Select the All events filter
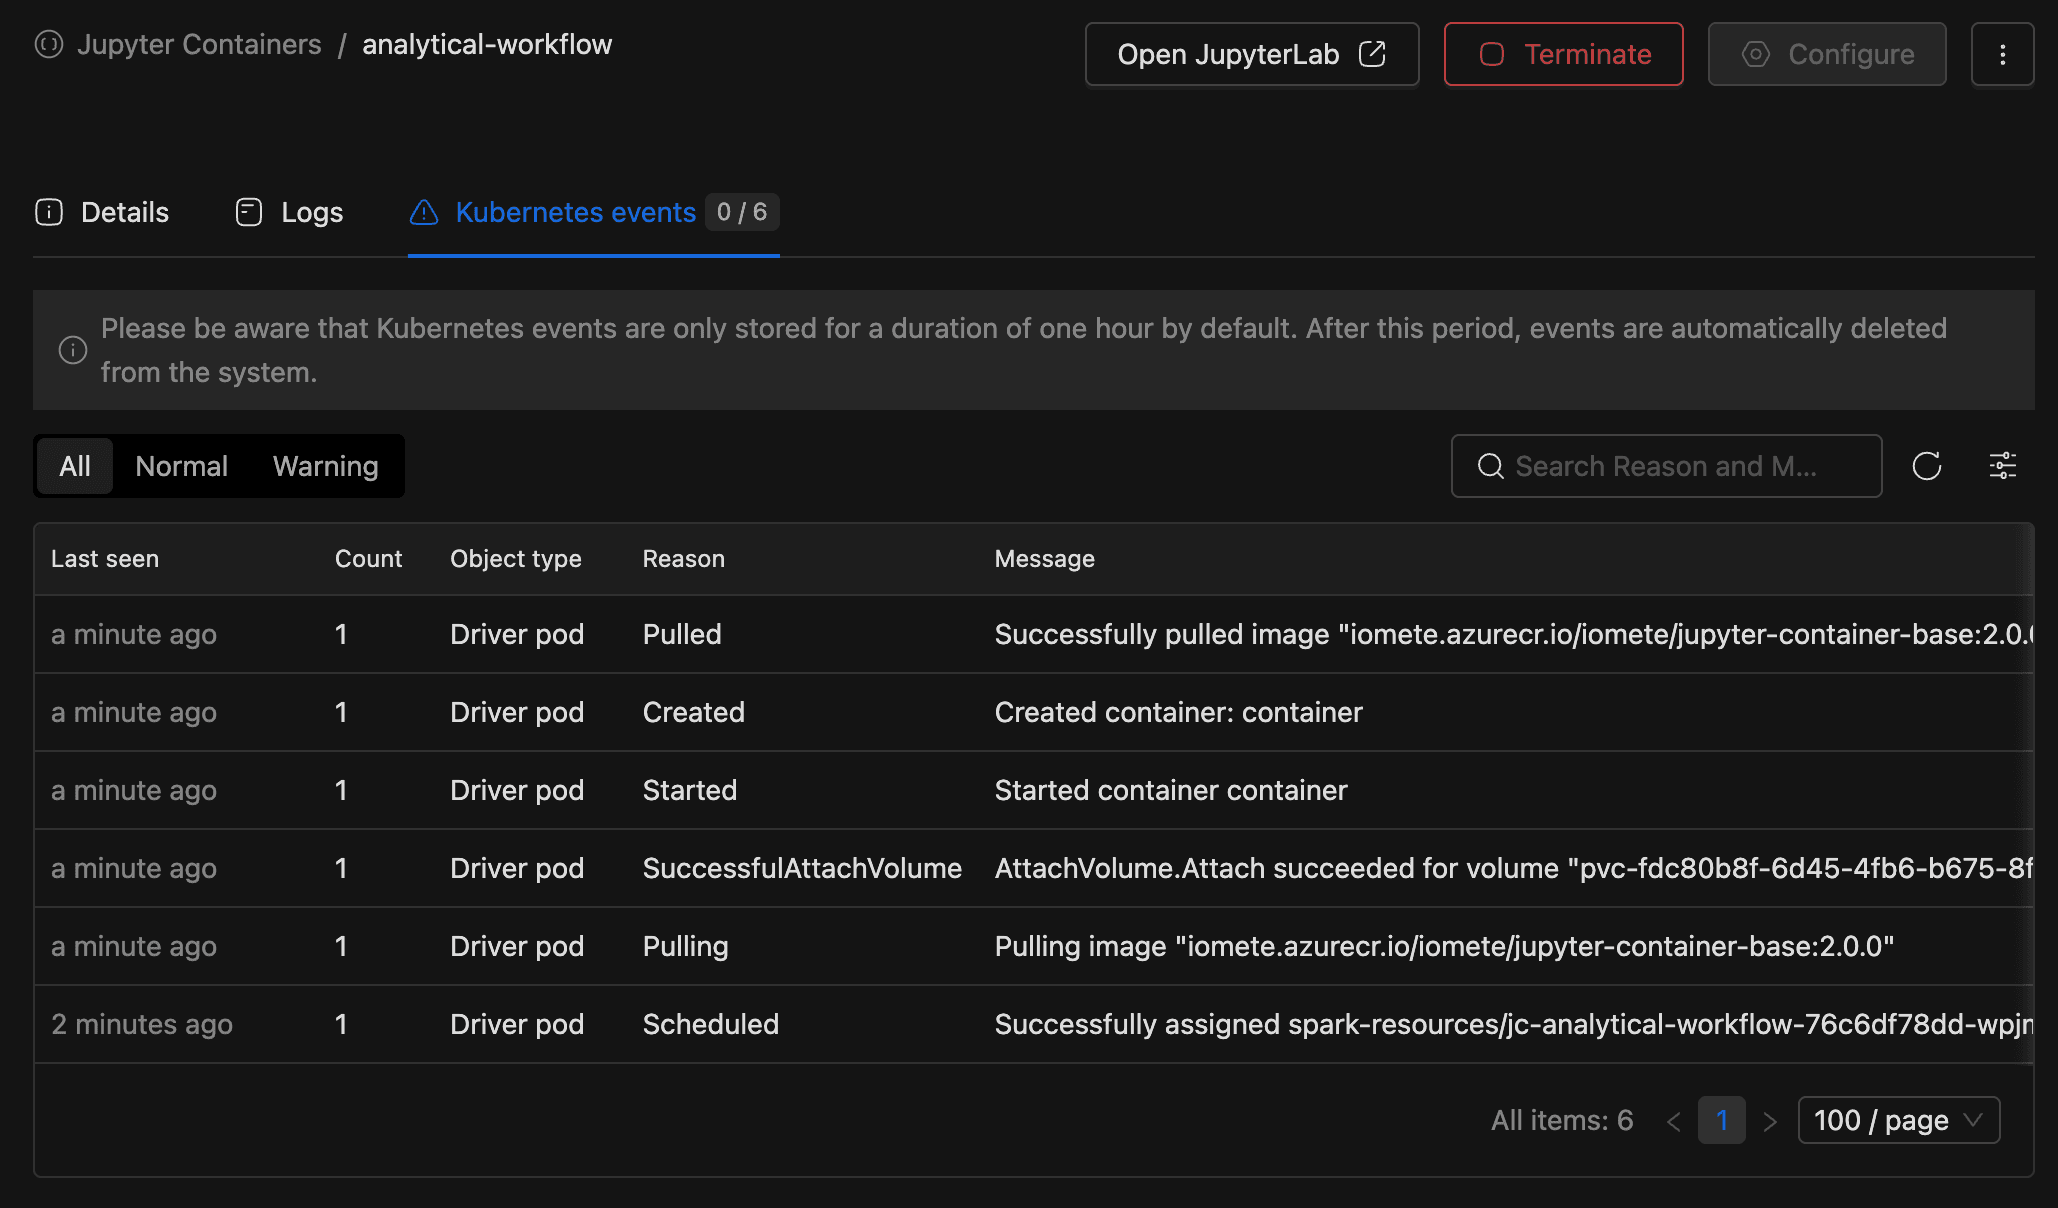 point(75,466)
